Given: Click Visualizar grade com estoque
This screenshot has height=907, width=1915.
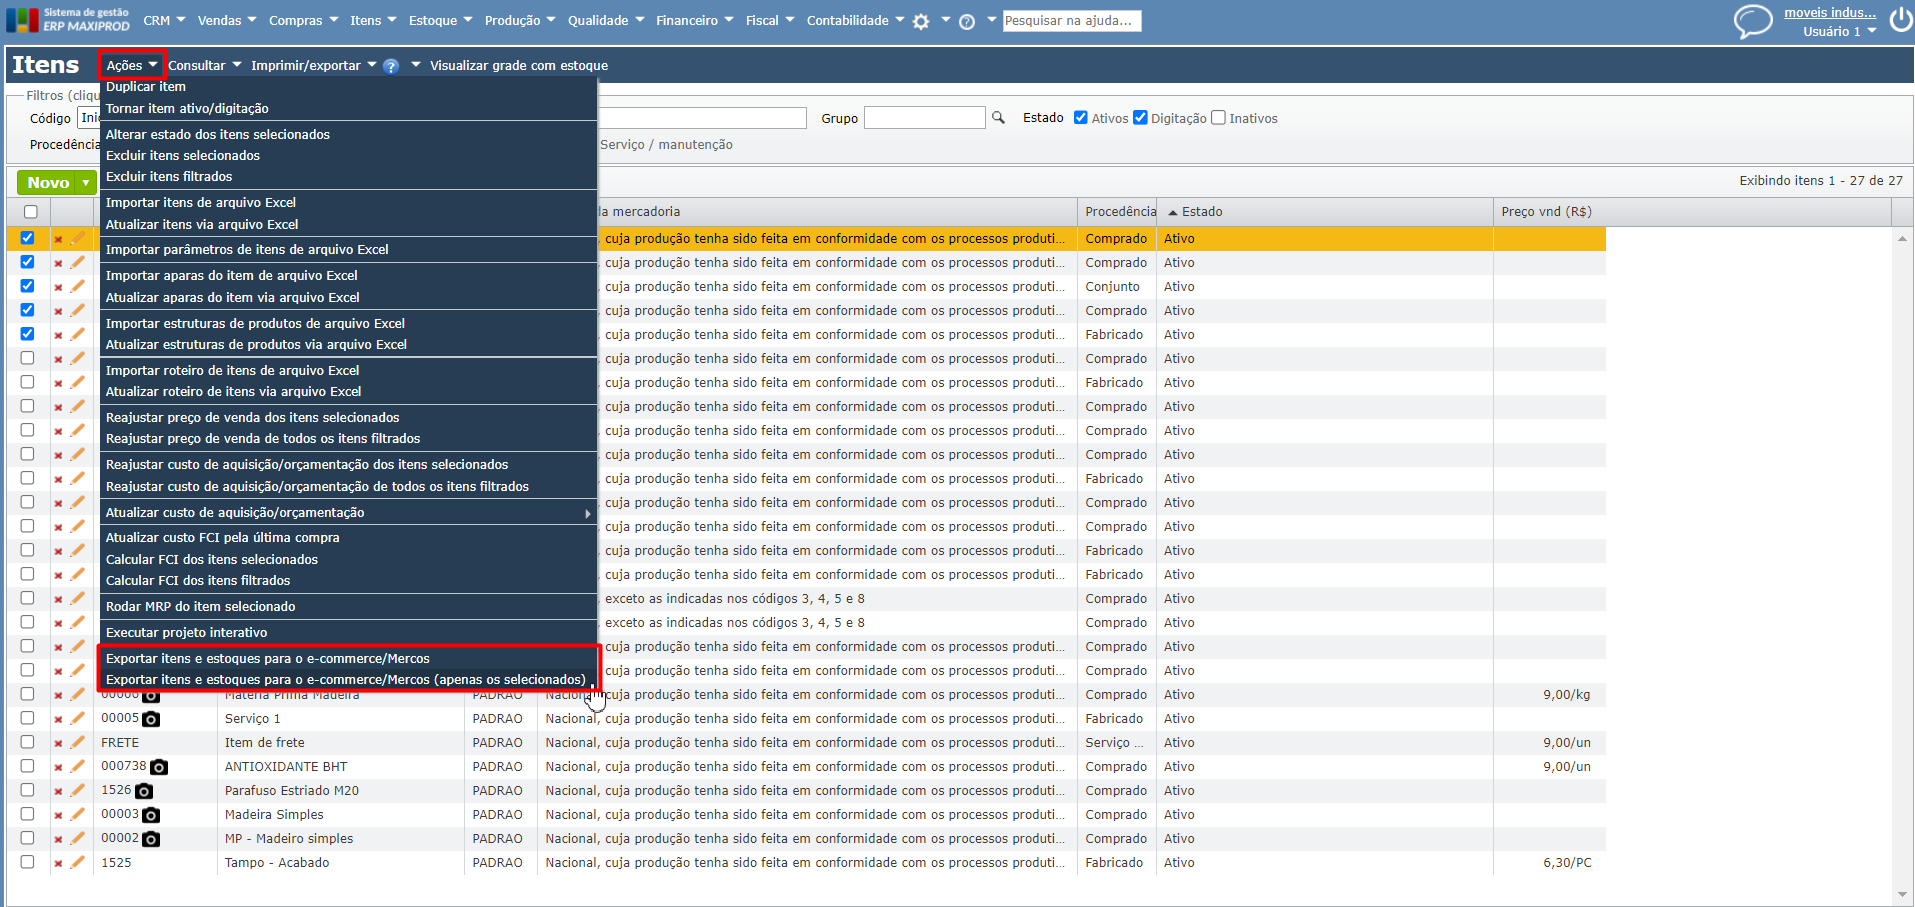Looking at the screenshot, I should coord(518,66).
